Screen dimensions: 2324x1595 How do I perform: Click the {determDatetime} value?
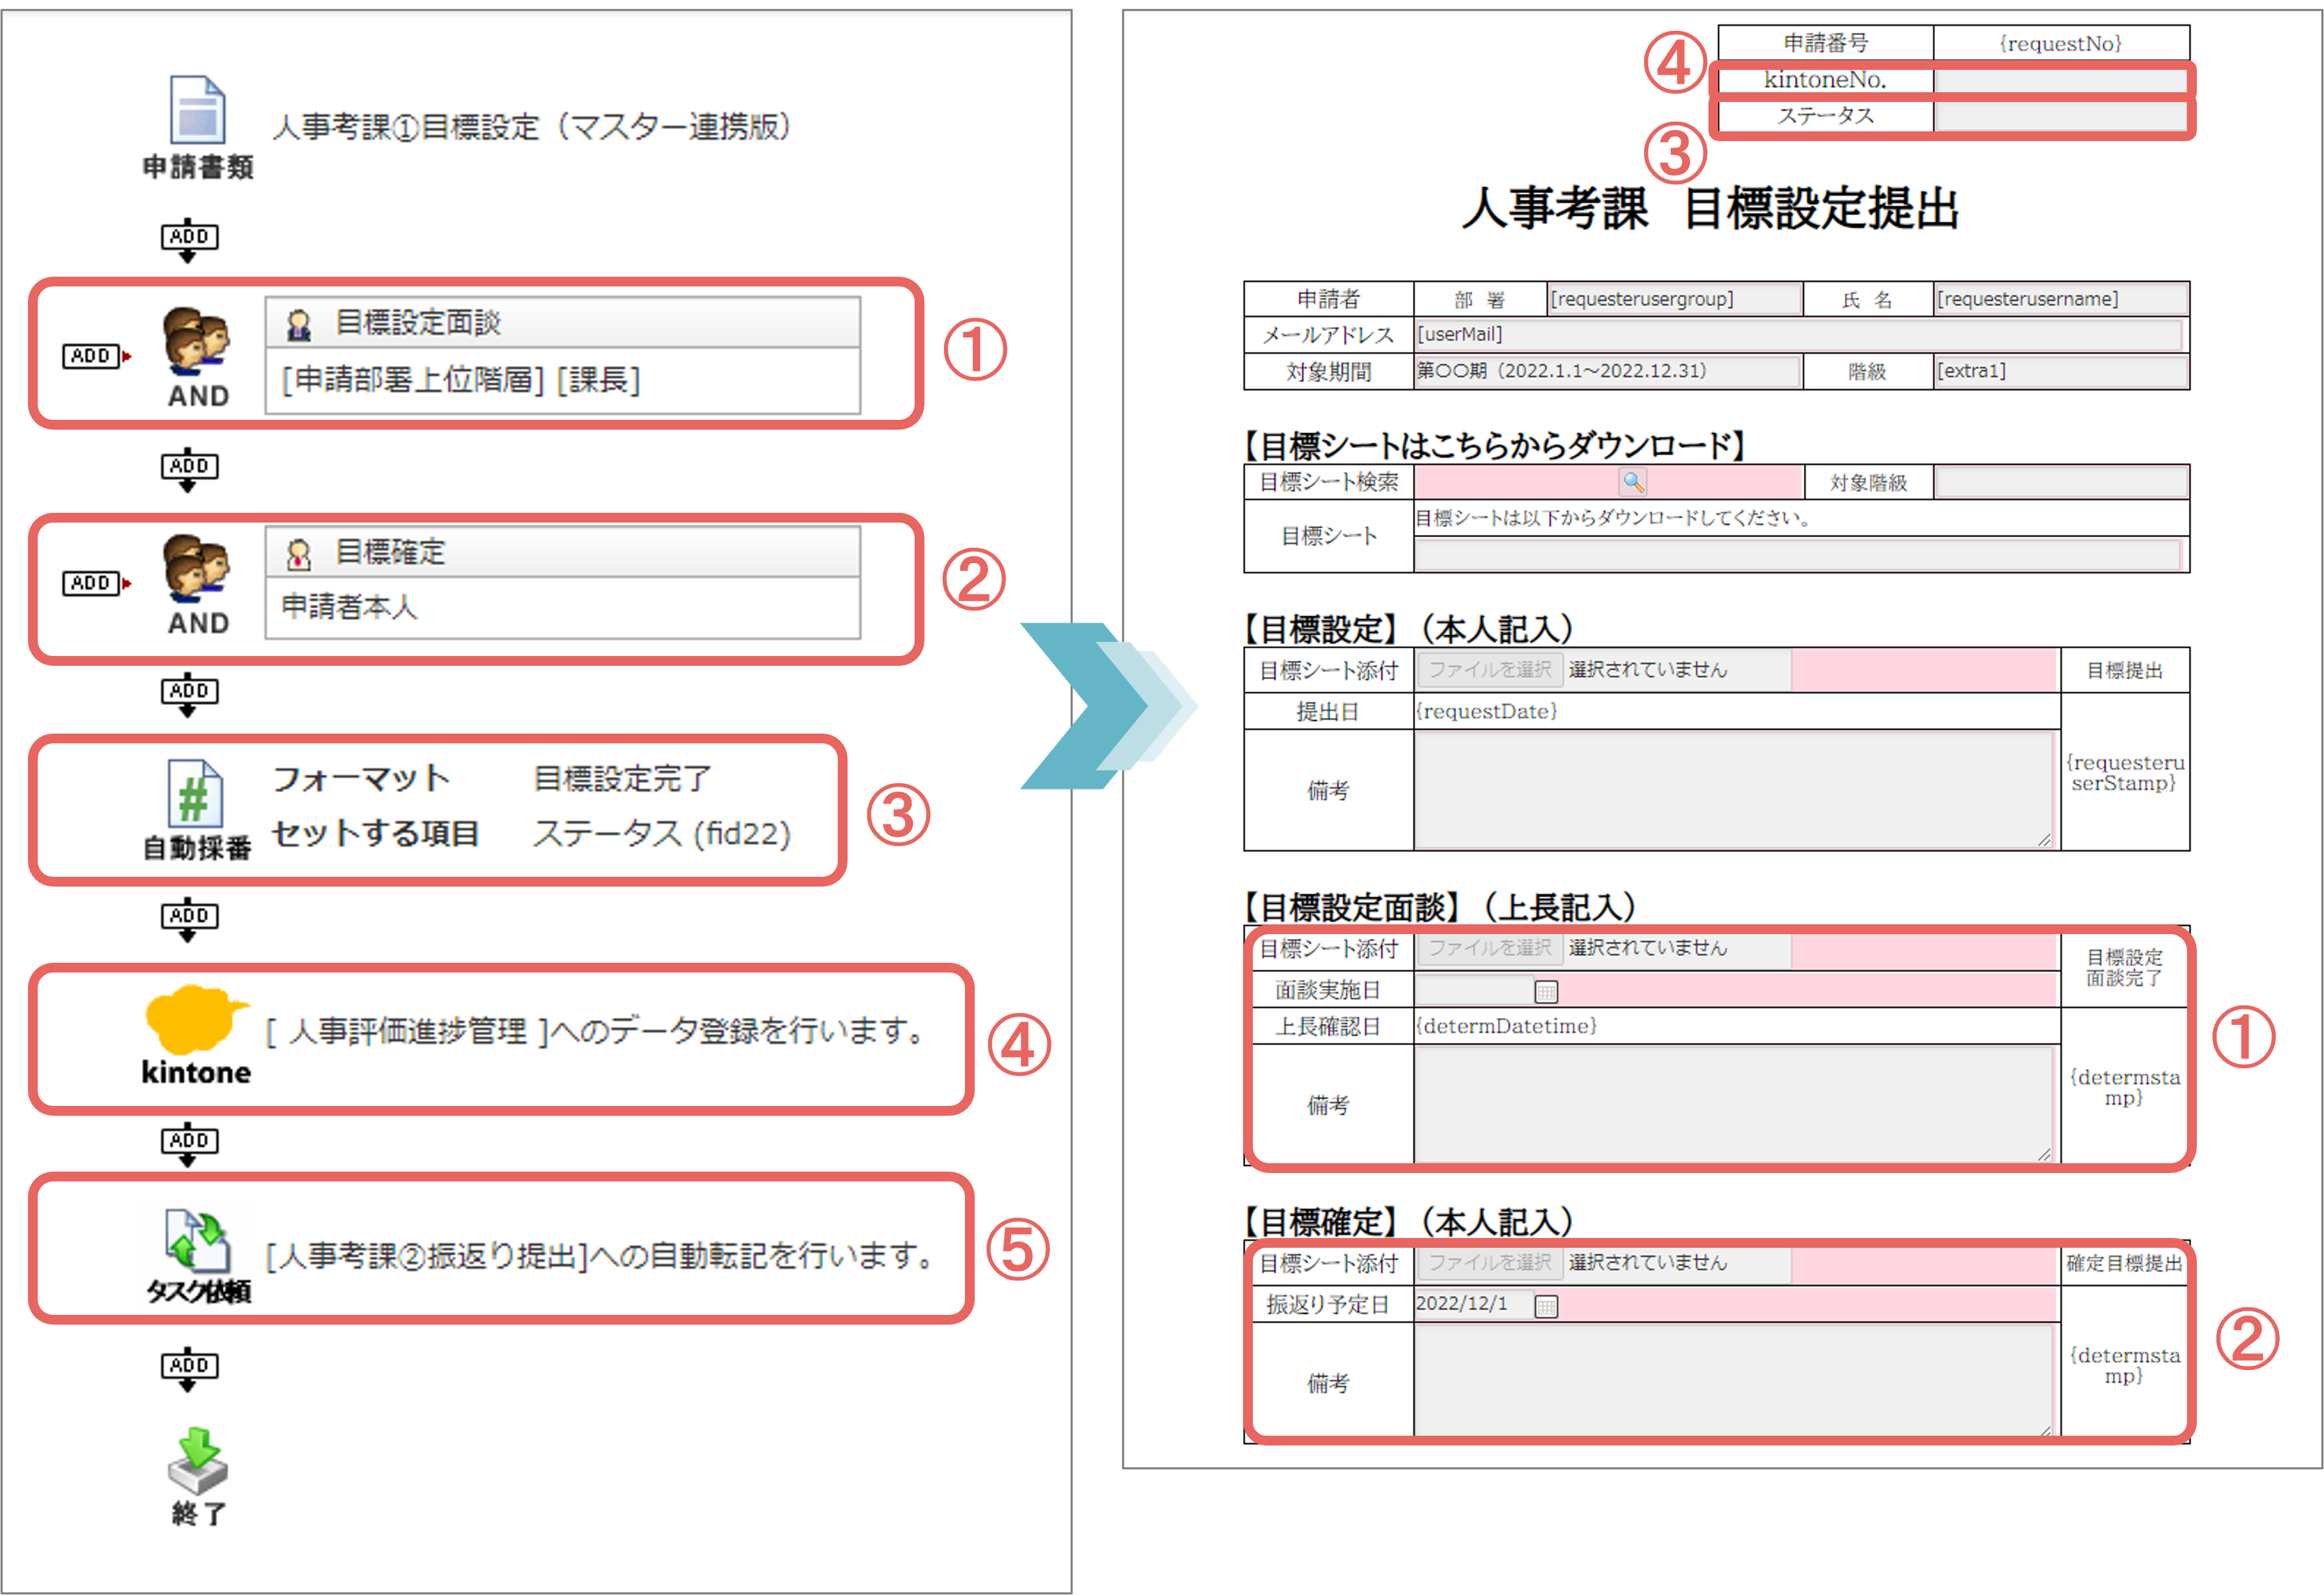(1506, 1026)
